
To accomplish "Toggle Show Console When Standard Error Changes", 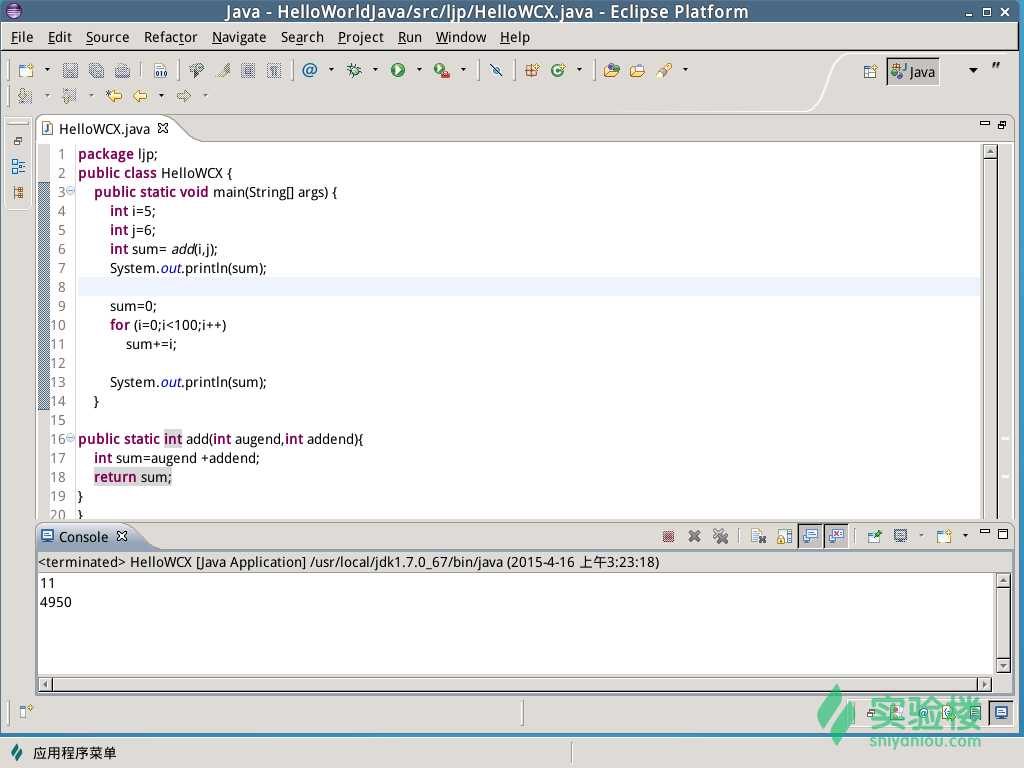I will (x=837, y=537).
